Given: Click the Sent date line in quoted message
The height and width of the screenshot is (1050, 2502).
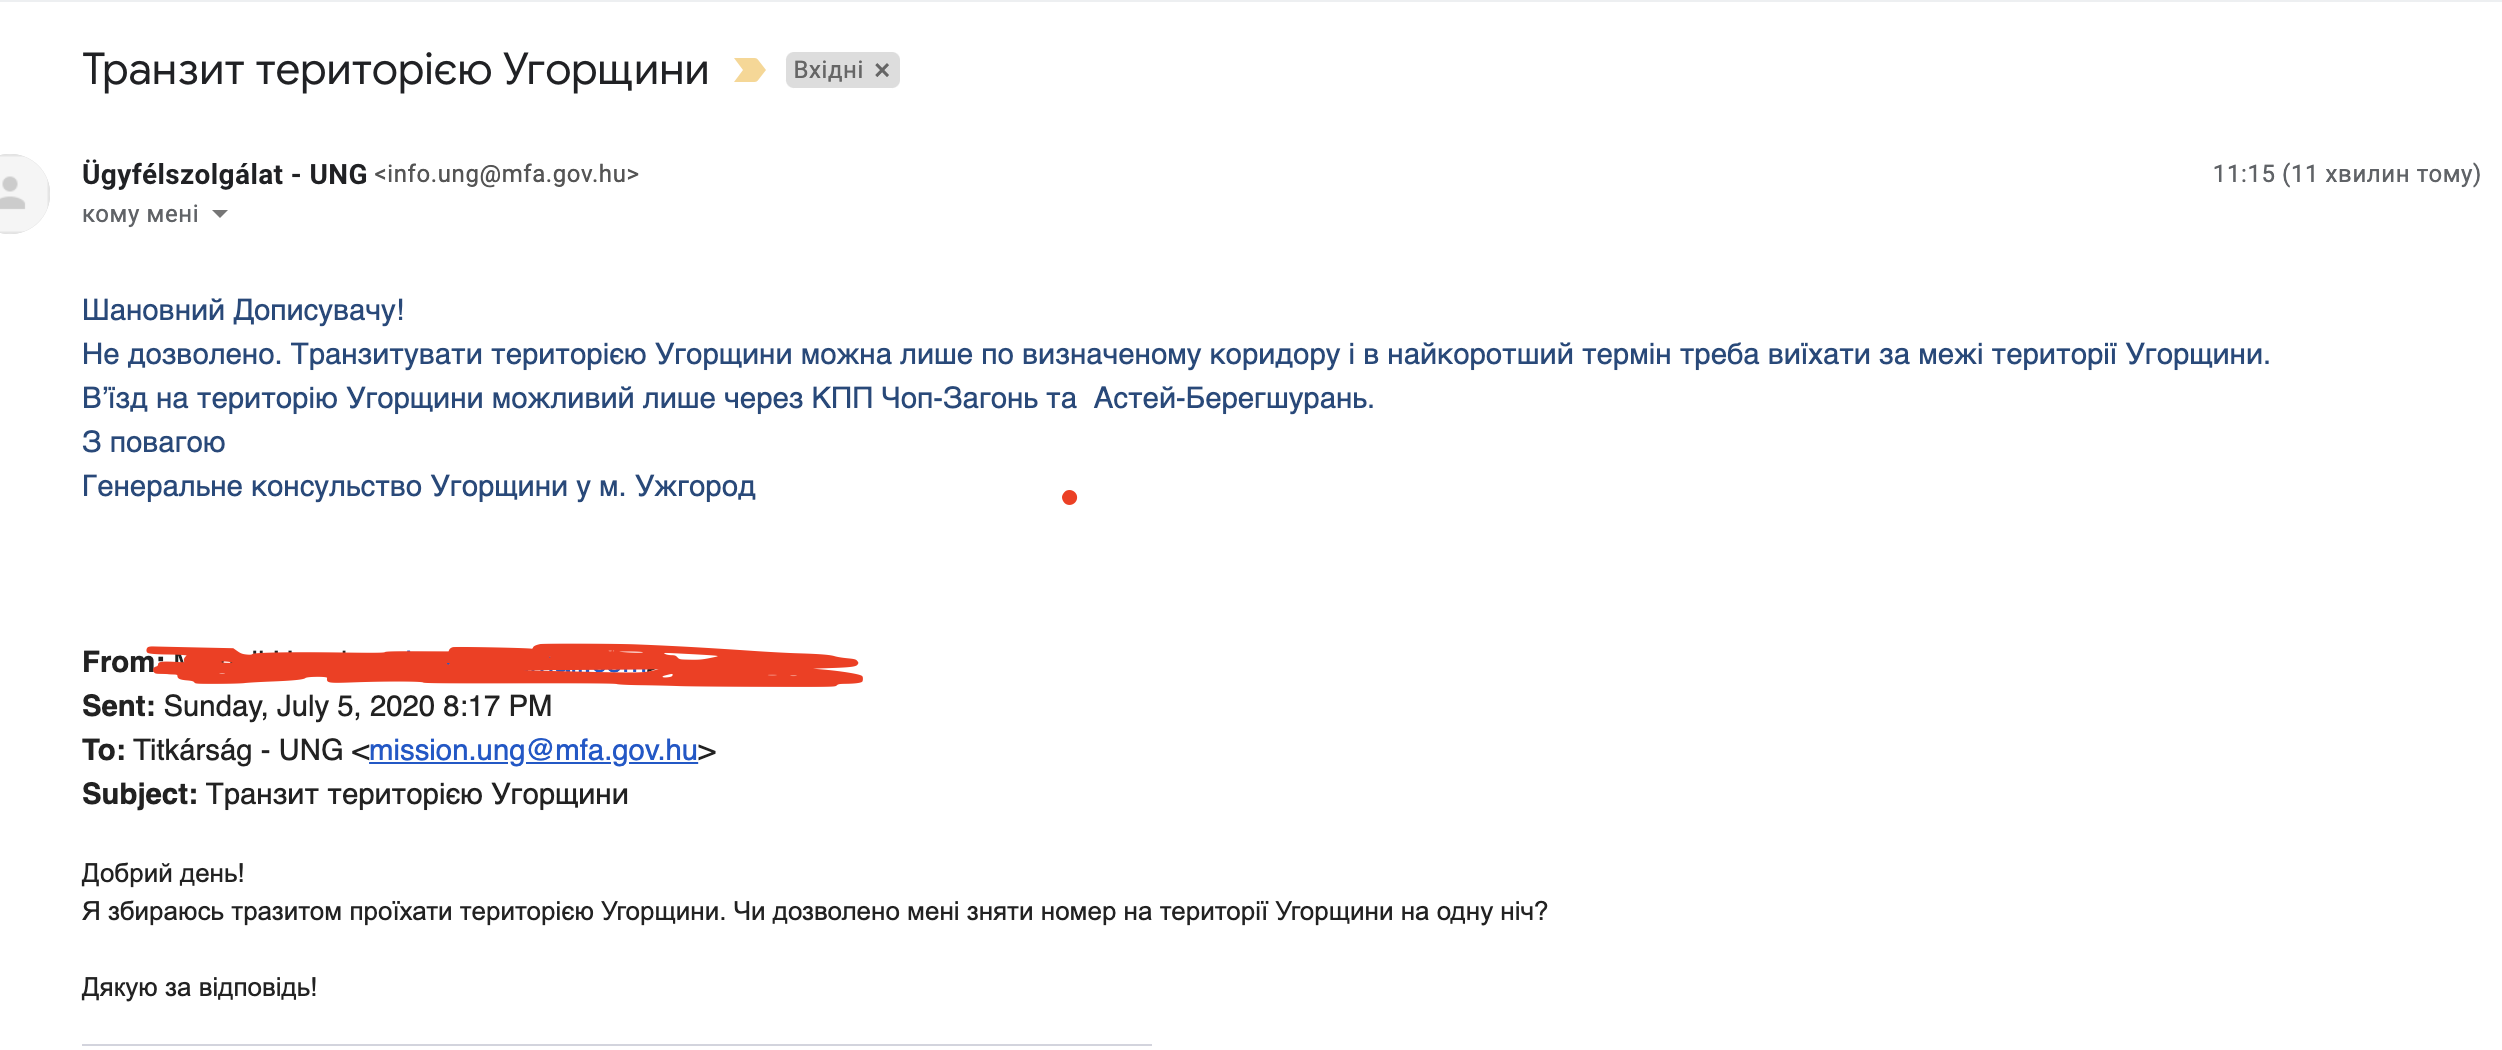Looking at the screenshot, I should click(316, 706).
